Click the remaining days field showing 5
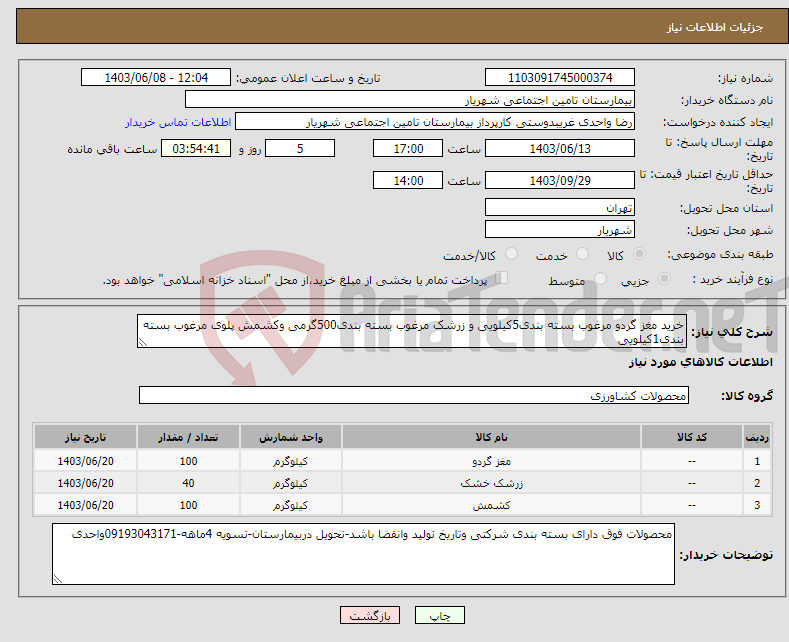 click(300, 148)
